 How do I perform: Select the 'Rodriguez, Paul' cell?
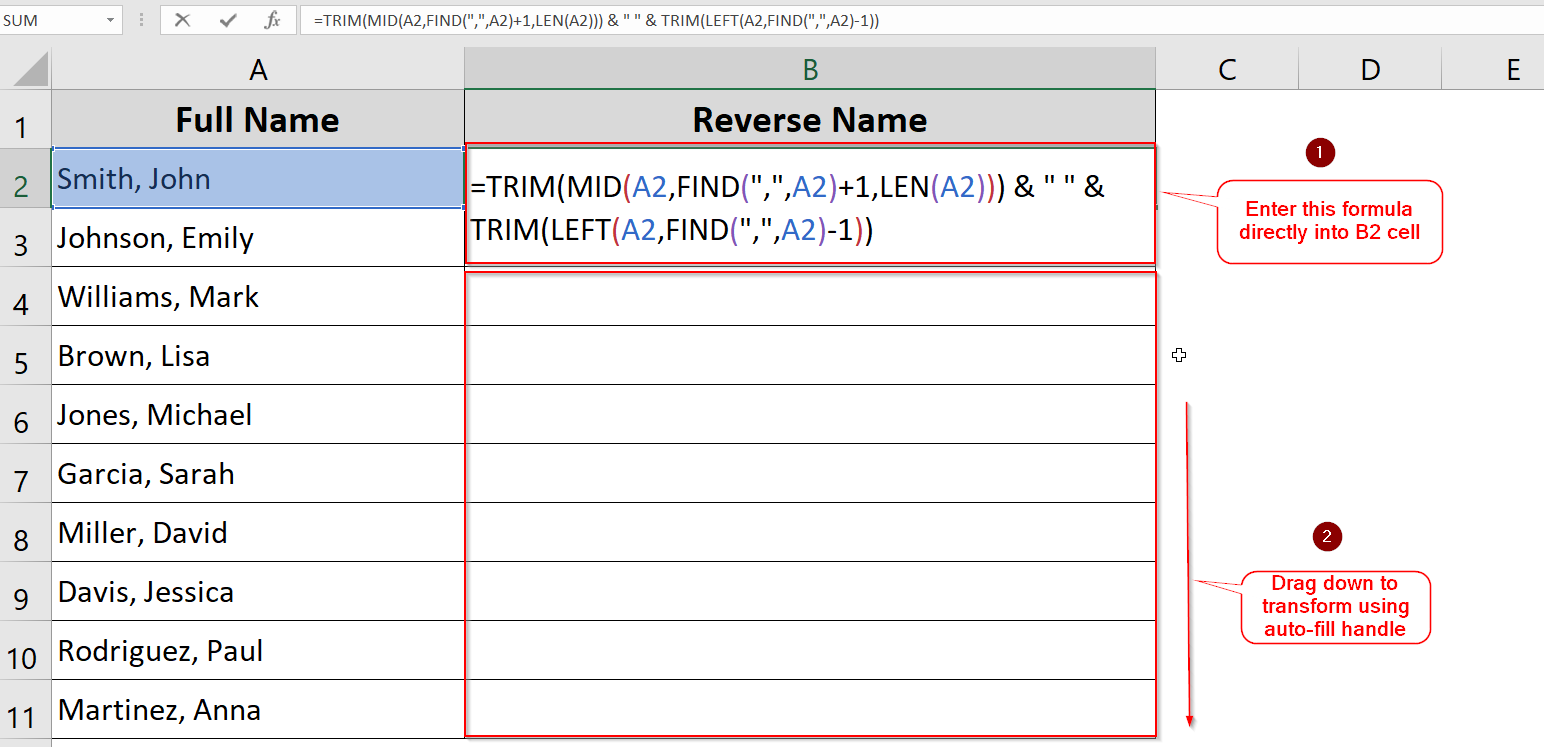(258, 650)
